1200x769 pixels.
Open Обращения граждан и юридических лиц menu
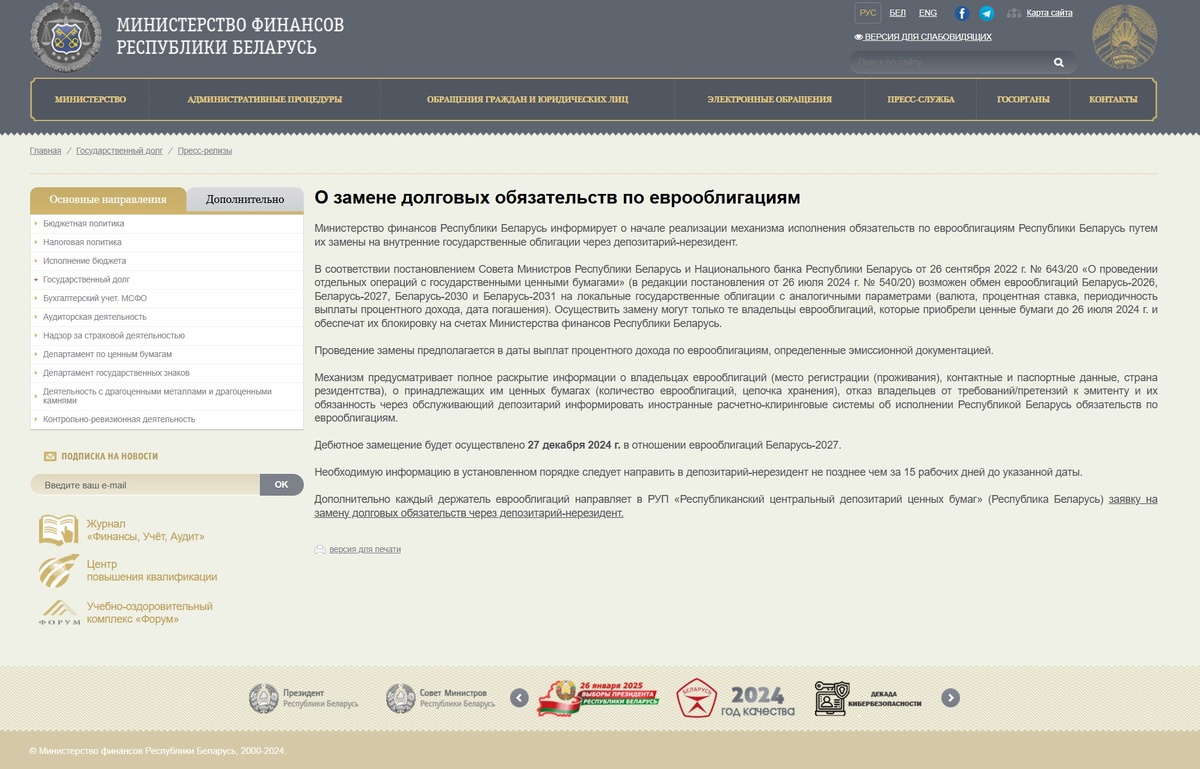click(528, 99)
